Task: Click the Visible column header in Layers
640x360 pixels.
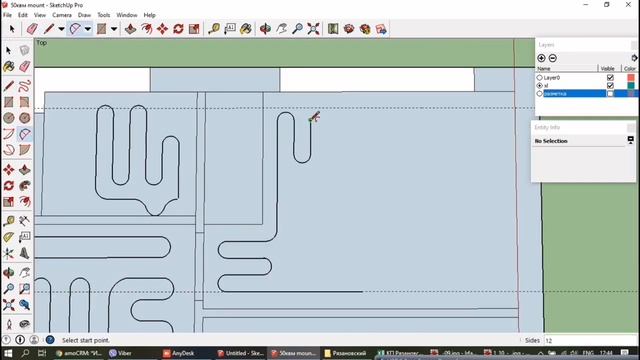Action: pos(609,69)
